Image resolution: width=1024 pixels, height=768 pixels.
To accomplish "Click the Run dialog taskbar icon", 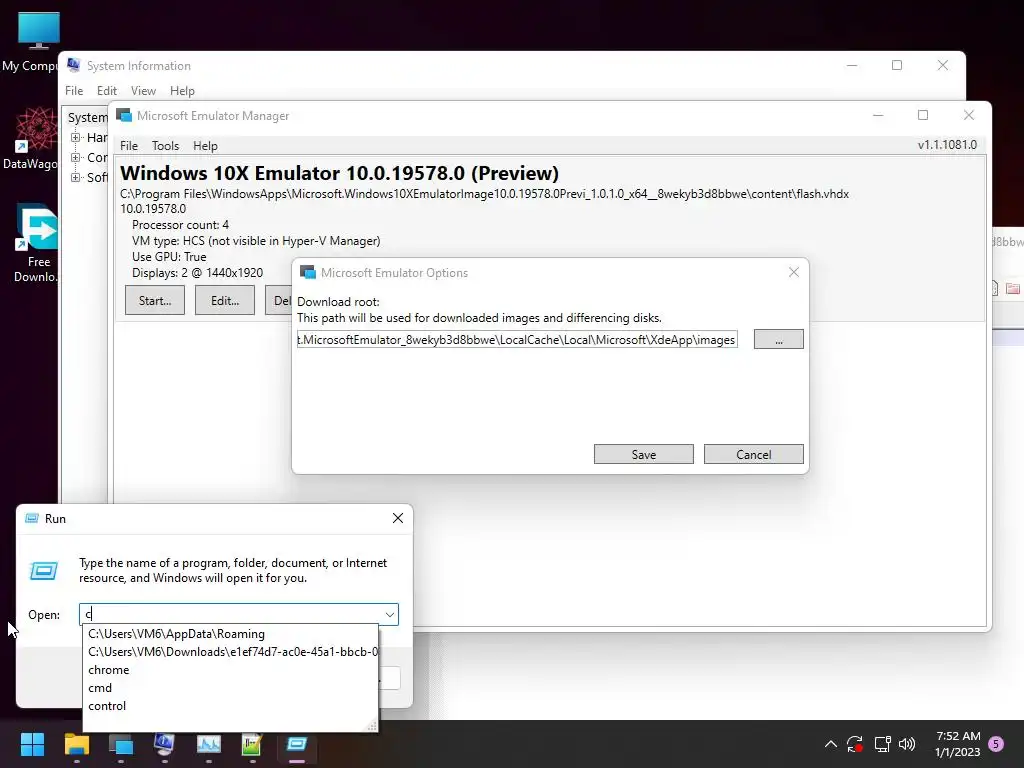I will [x=296, y=744].
